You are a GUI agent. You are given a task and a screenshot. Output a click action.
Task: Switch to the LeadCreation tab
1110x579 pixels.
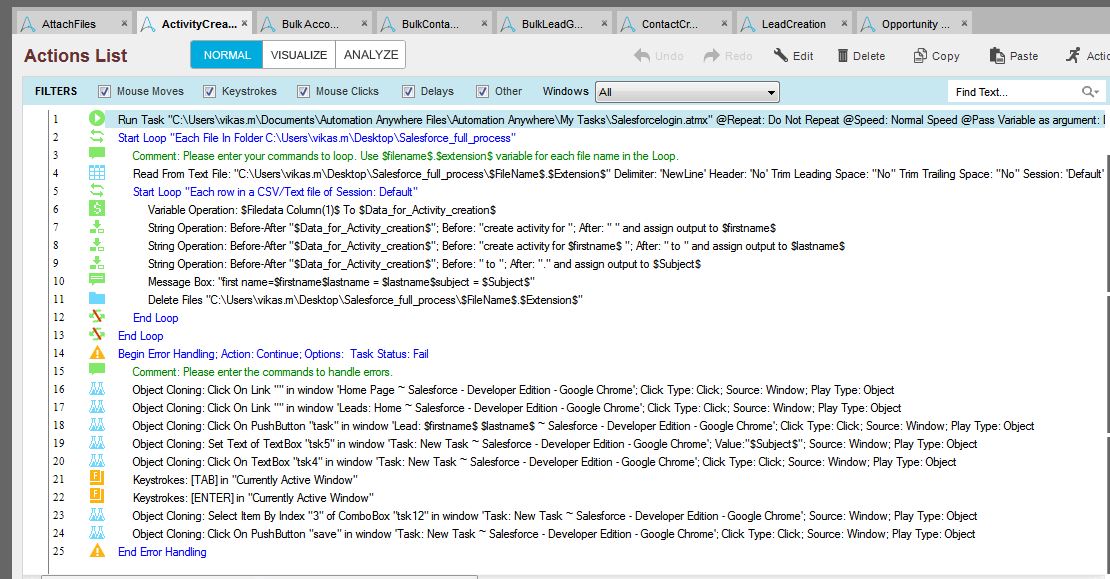click(x=793, y=24)
